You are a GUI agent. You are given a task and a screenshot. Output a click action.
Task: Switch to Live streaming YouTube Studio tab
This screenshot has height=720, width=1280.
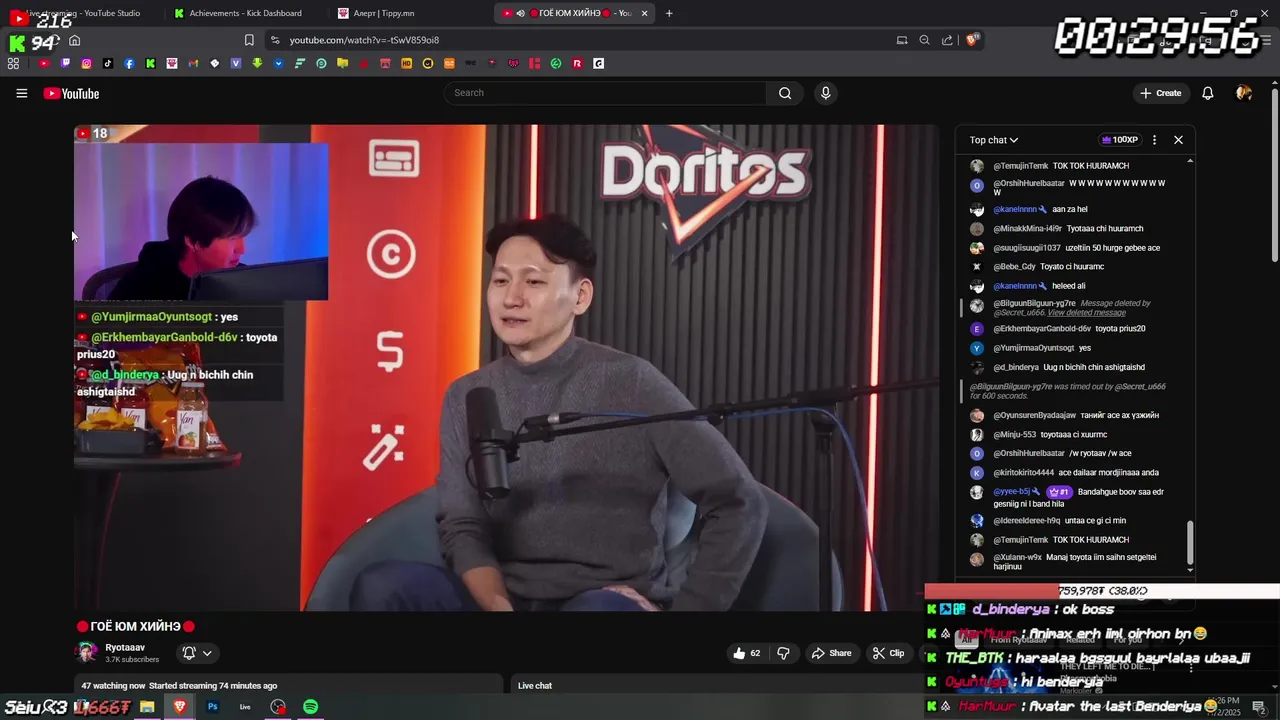[82, 13]
